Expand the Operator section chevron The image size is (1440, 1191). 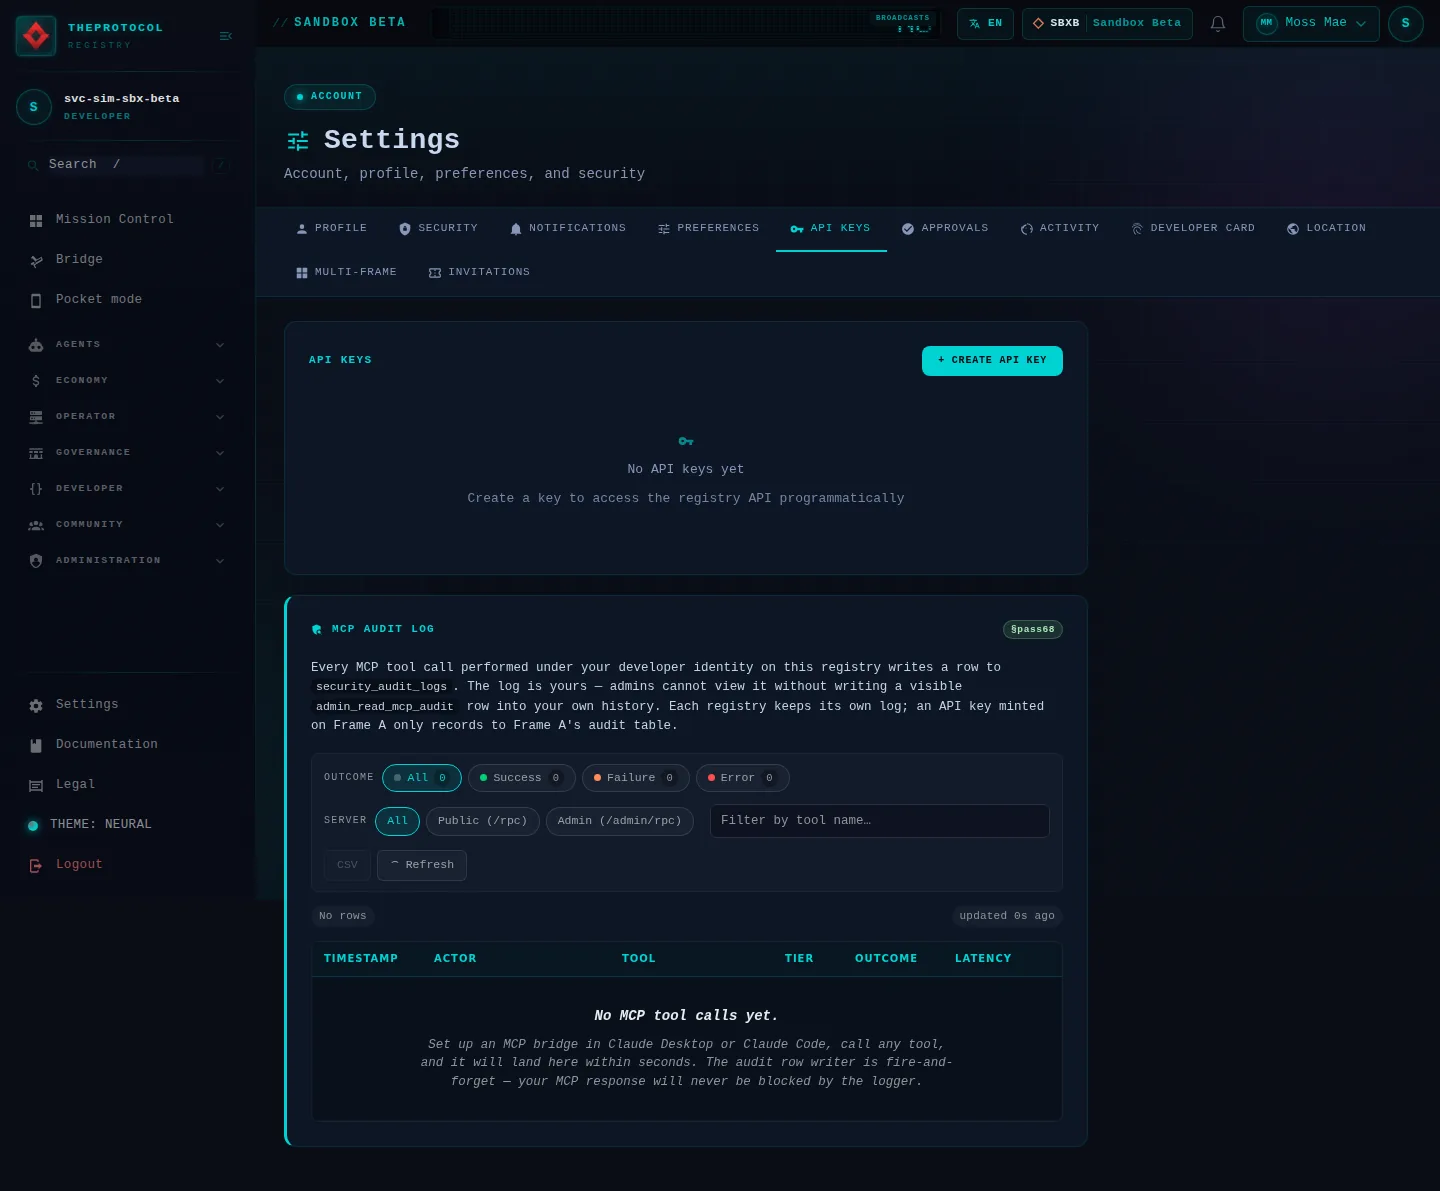(220, 417)
